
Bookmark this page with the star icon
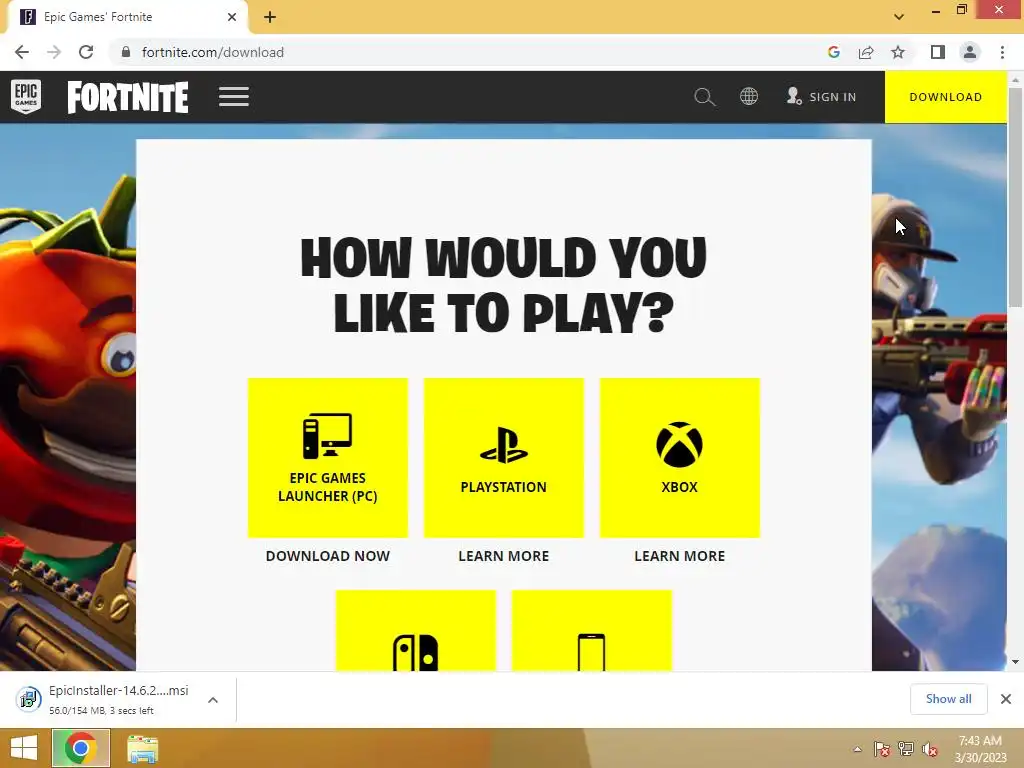[898, 52]
